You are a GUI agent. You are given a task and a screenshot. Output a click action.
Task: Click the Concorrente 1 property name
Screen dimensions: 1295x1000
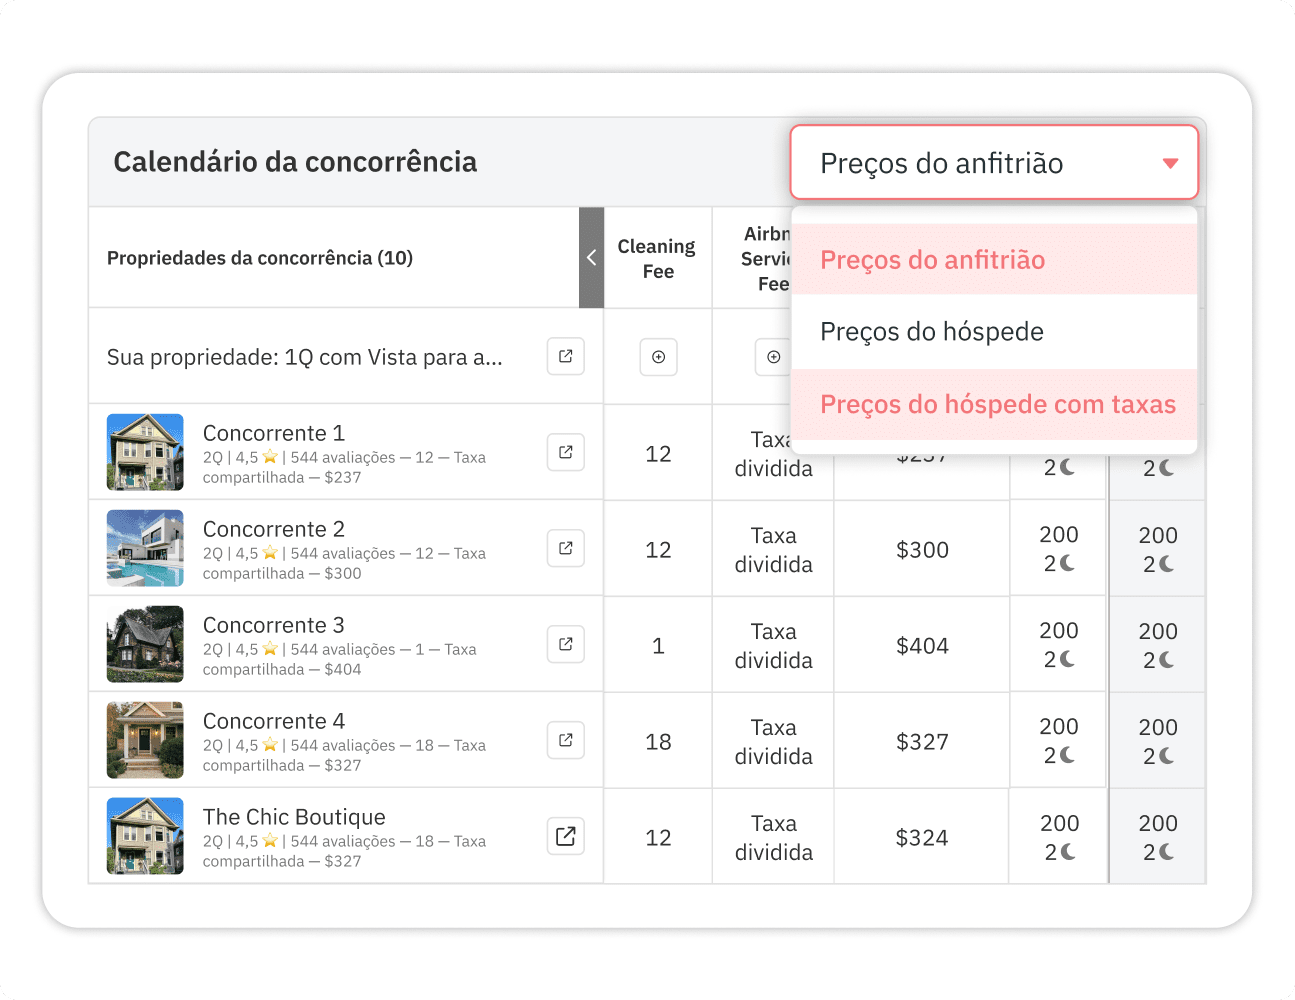tap(274, 432)
